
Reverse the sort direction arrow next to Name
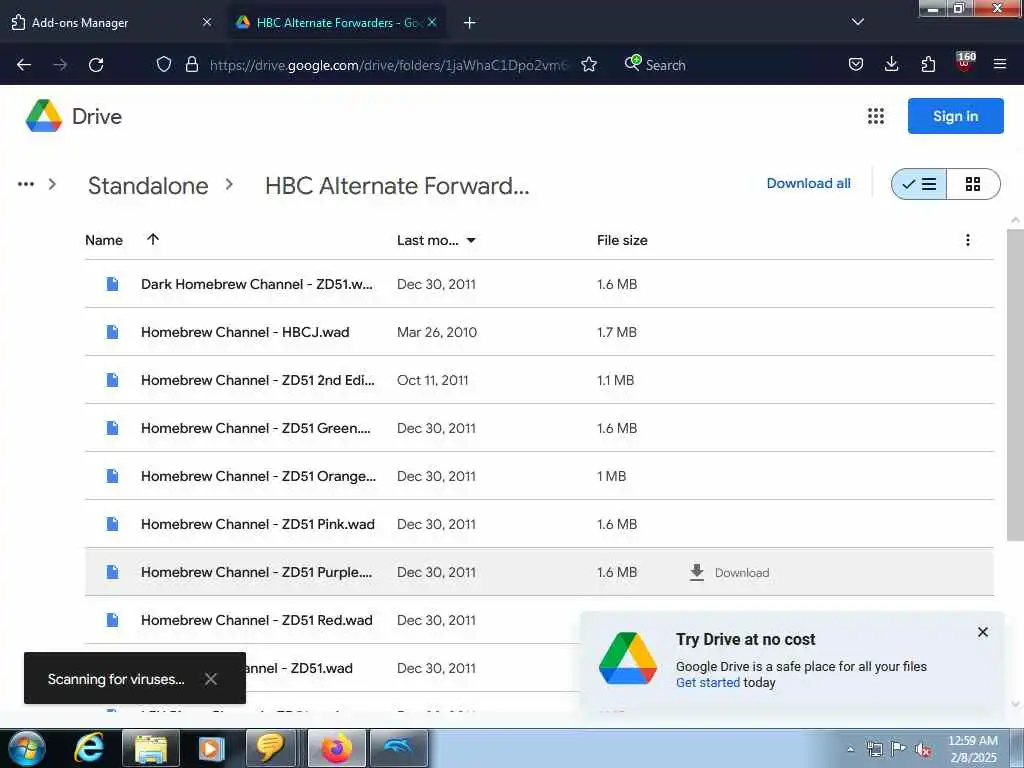click(153, 239)
